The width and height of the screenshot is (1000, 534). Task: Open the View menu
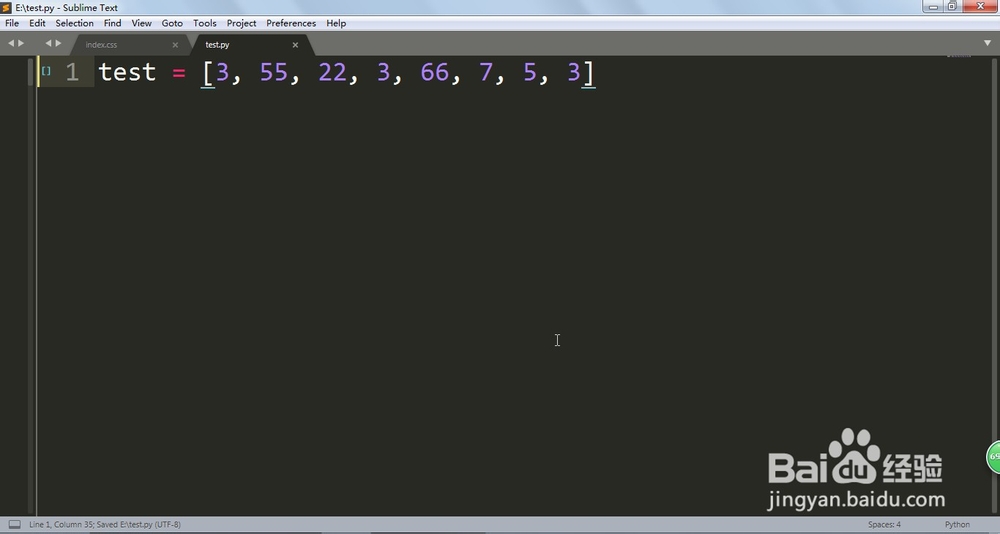click(x=142, y=23)
